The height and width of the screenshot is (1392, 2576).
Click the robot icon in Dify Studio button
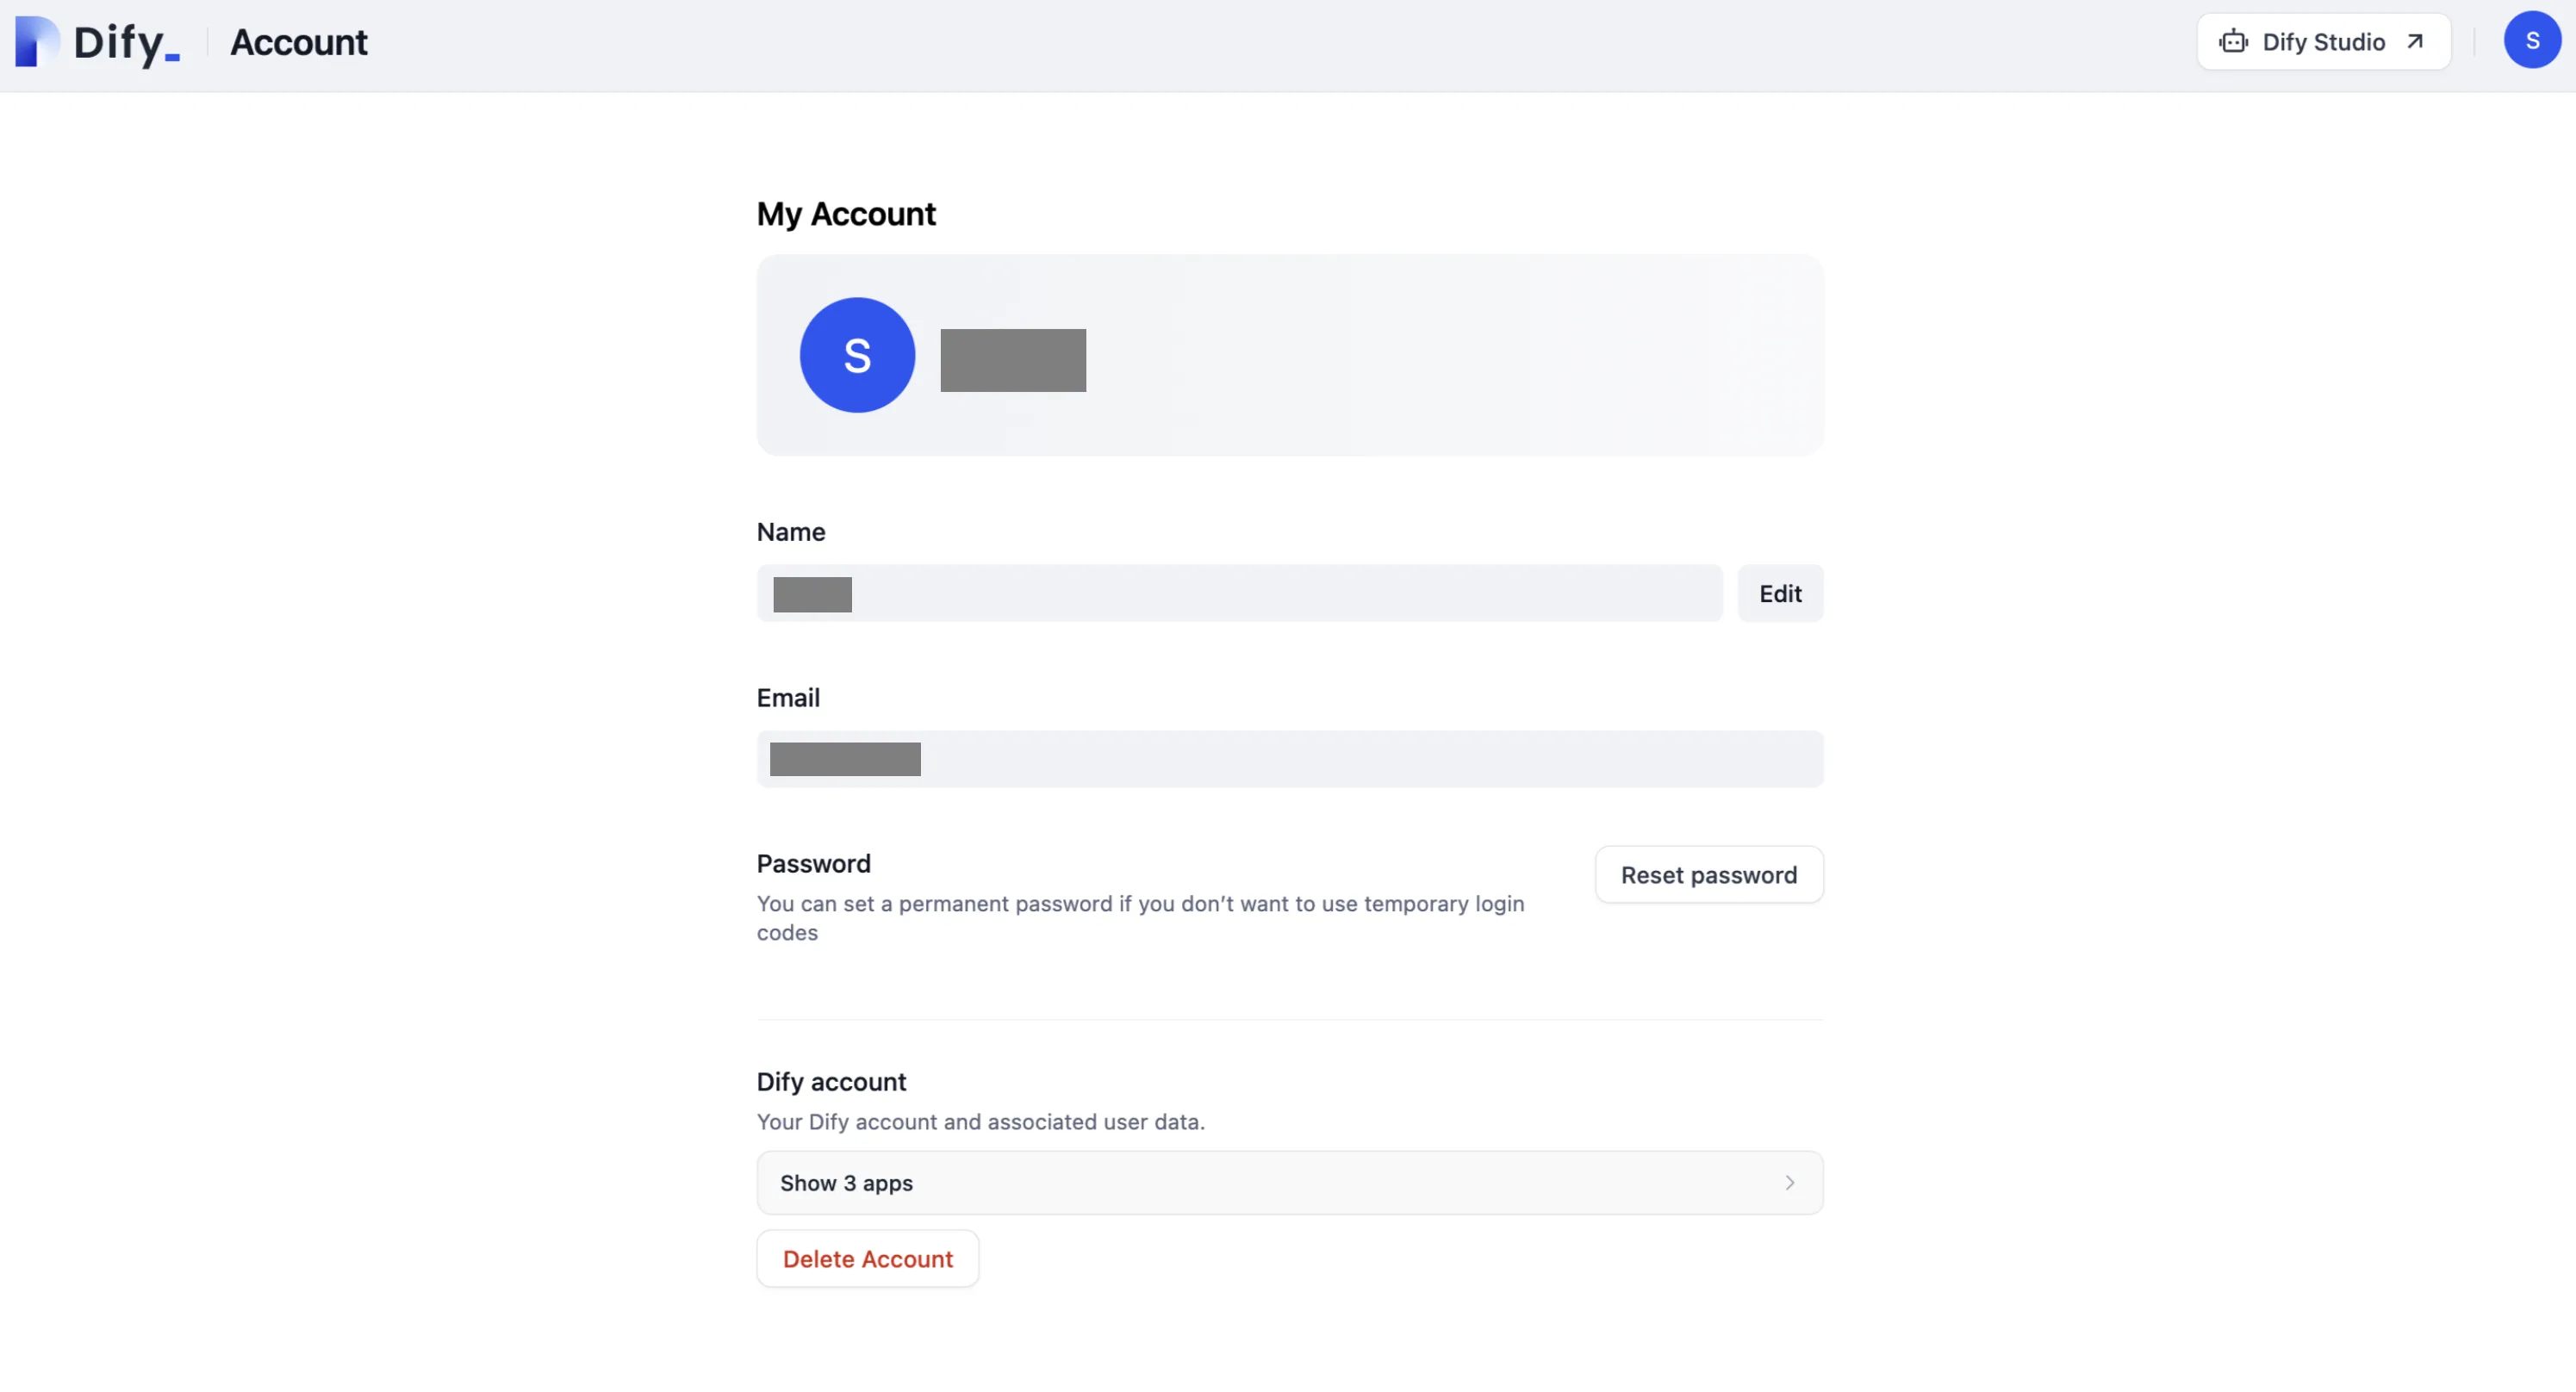coord(2233,42)
